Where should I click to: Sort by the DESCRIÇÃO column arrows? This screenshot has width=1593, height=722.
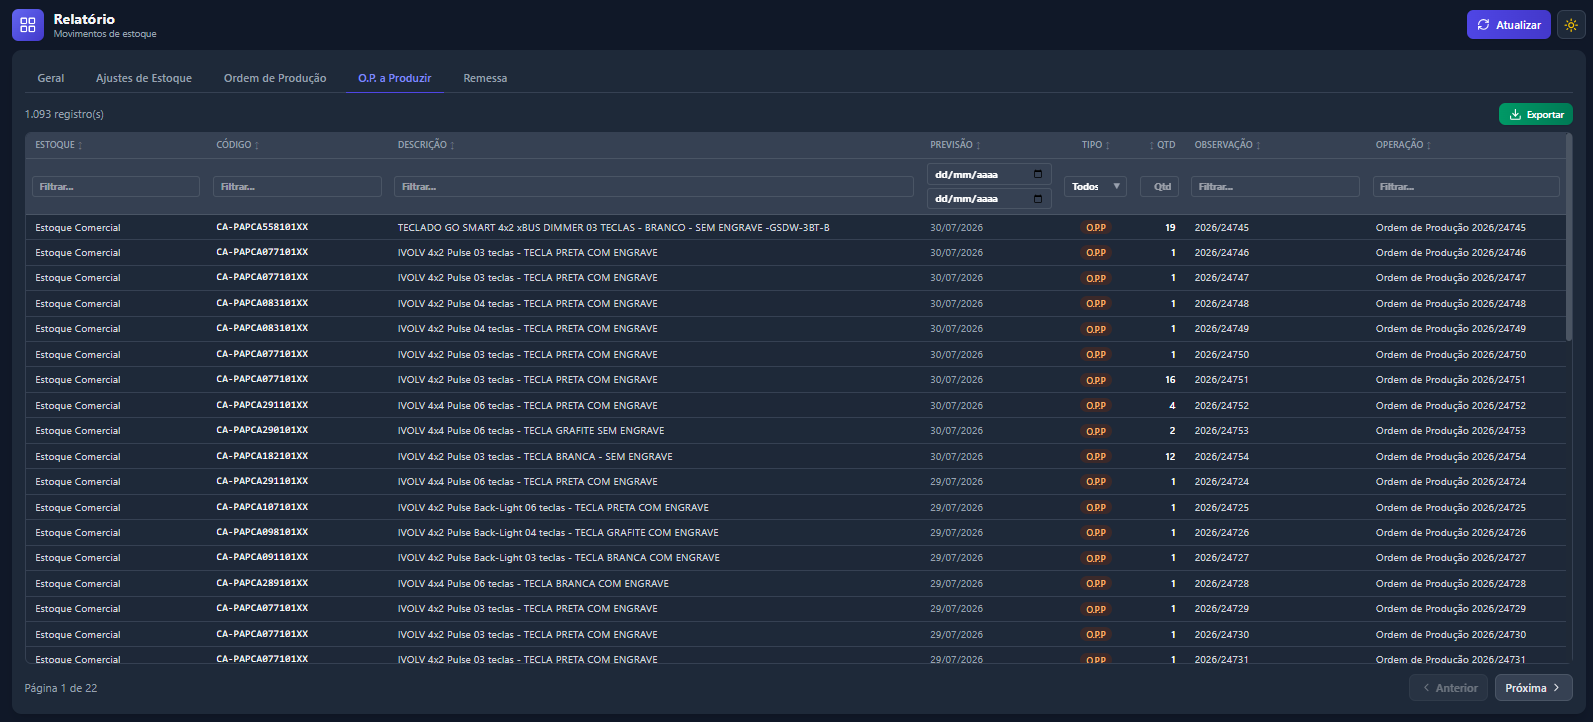(452, 146)
